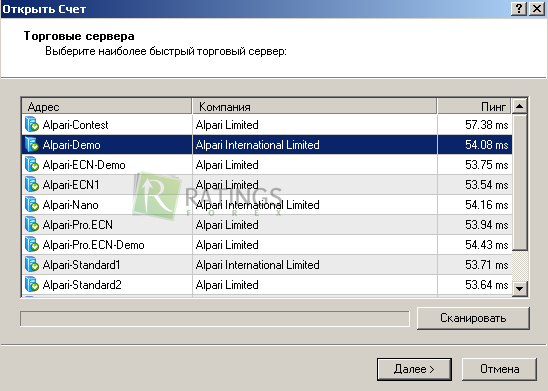This screenshot has width=548, height=391.
Task: Click the Сканировать button
Action: 473,318
